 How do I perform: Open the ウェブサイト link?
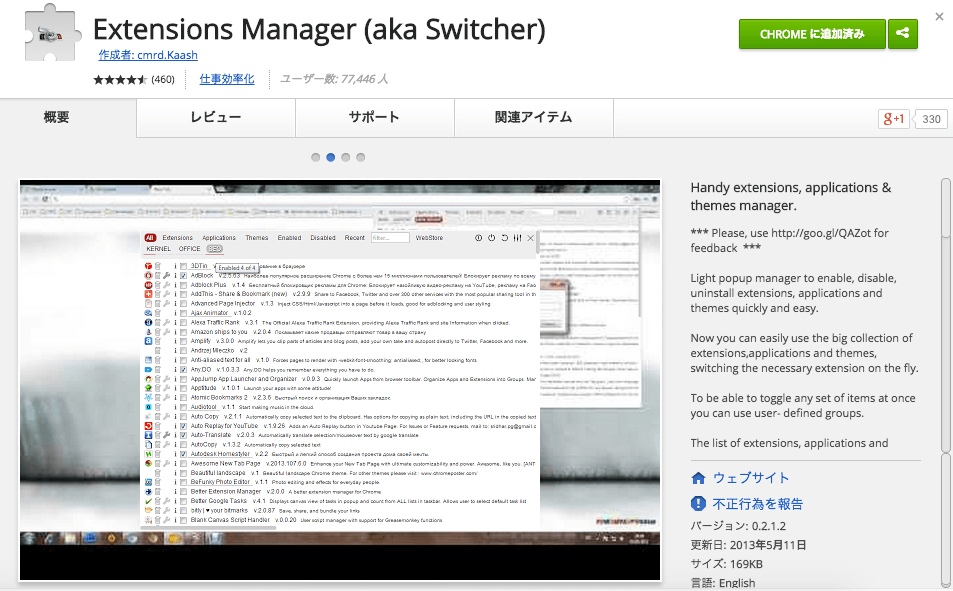pyautogui.click(x=751, y=478)
